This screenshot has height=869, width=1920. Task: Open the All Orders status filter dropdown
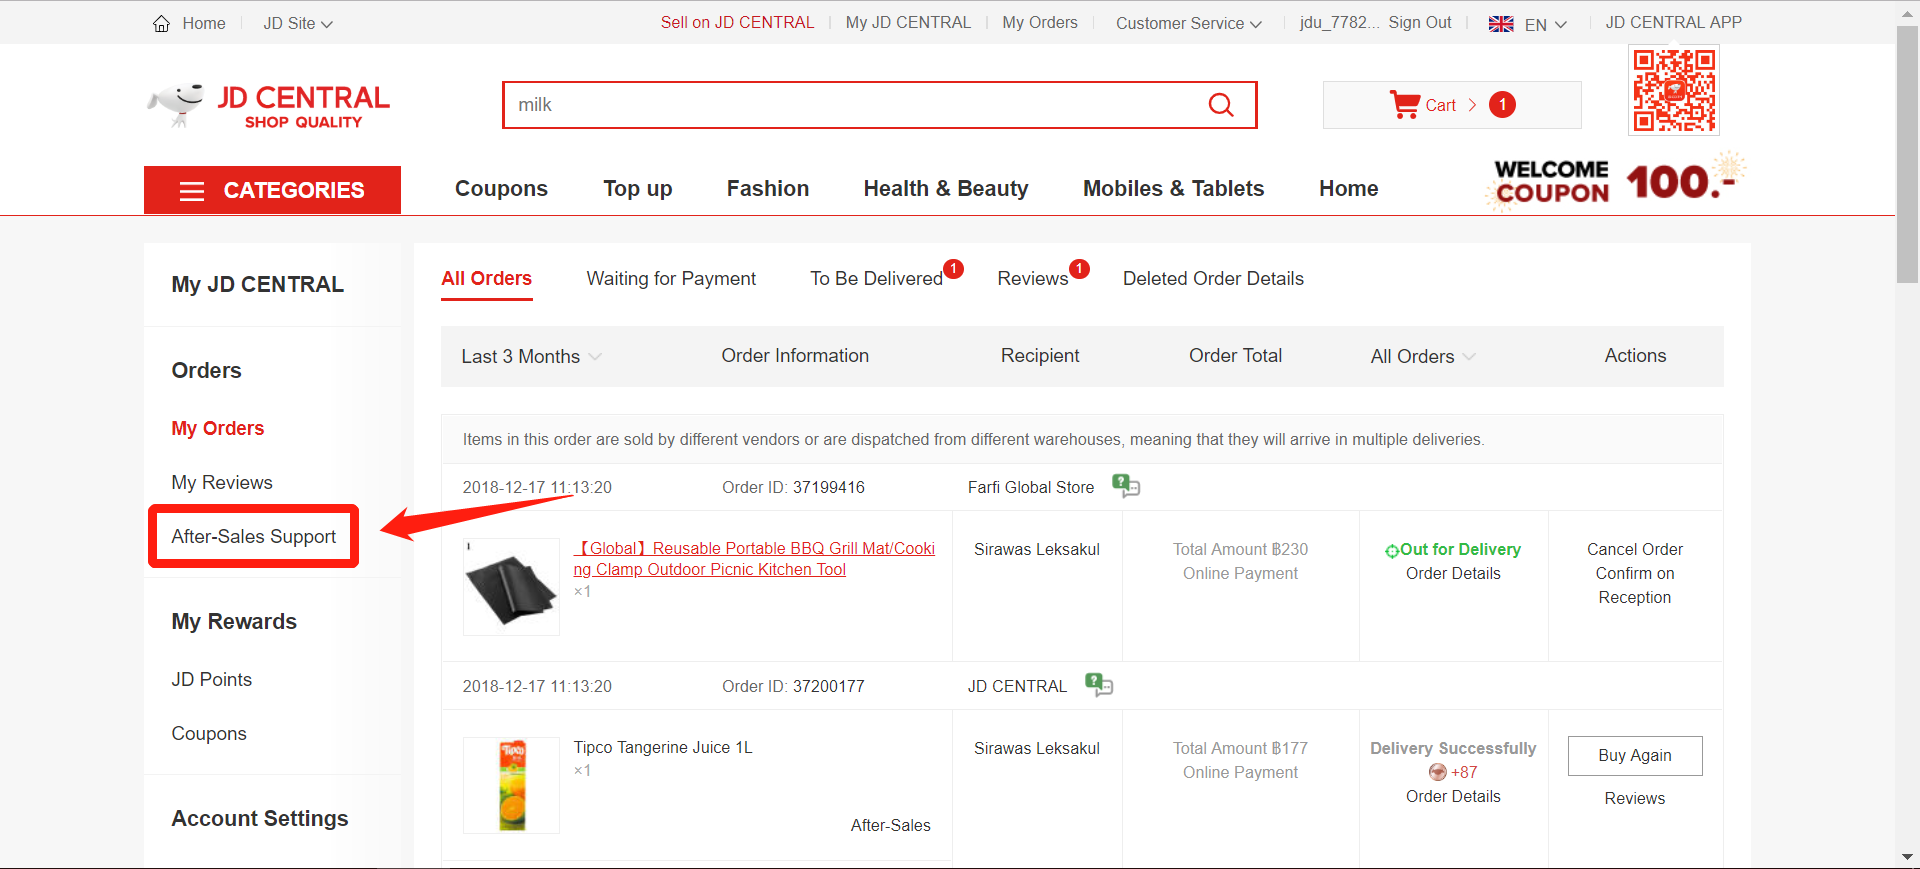[x=1423, y=357]
